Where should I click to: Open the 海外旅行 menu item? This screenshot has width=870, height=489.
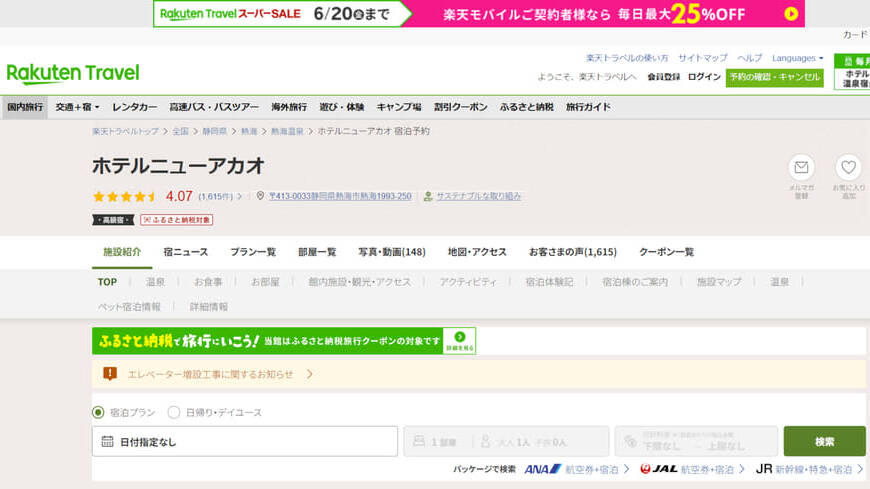(289, 107)
